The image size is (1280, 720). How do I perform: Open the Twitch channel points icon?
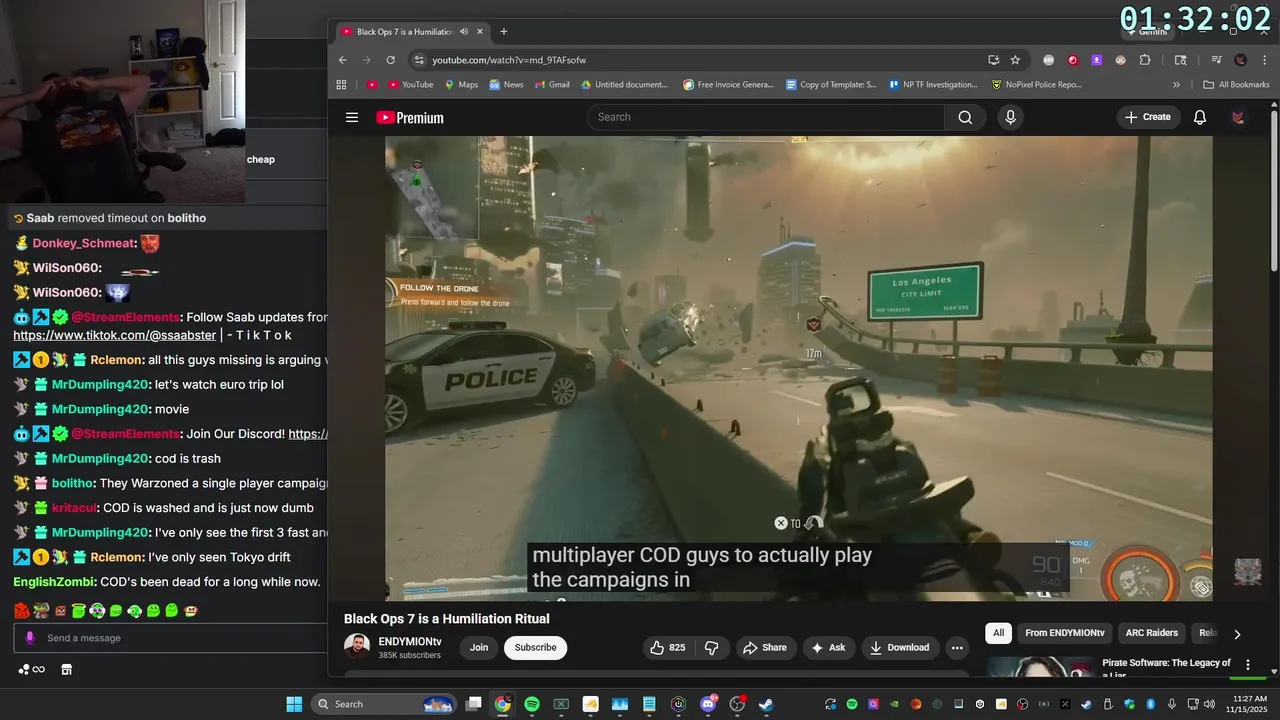pyautogui.click(x=31, y=669)
